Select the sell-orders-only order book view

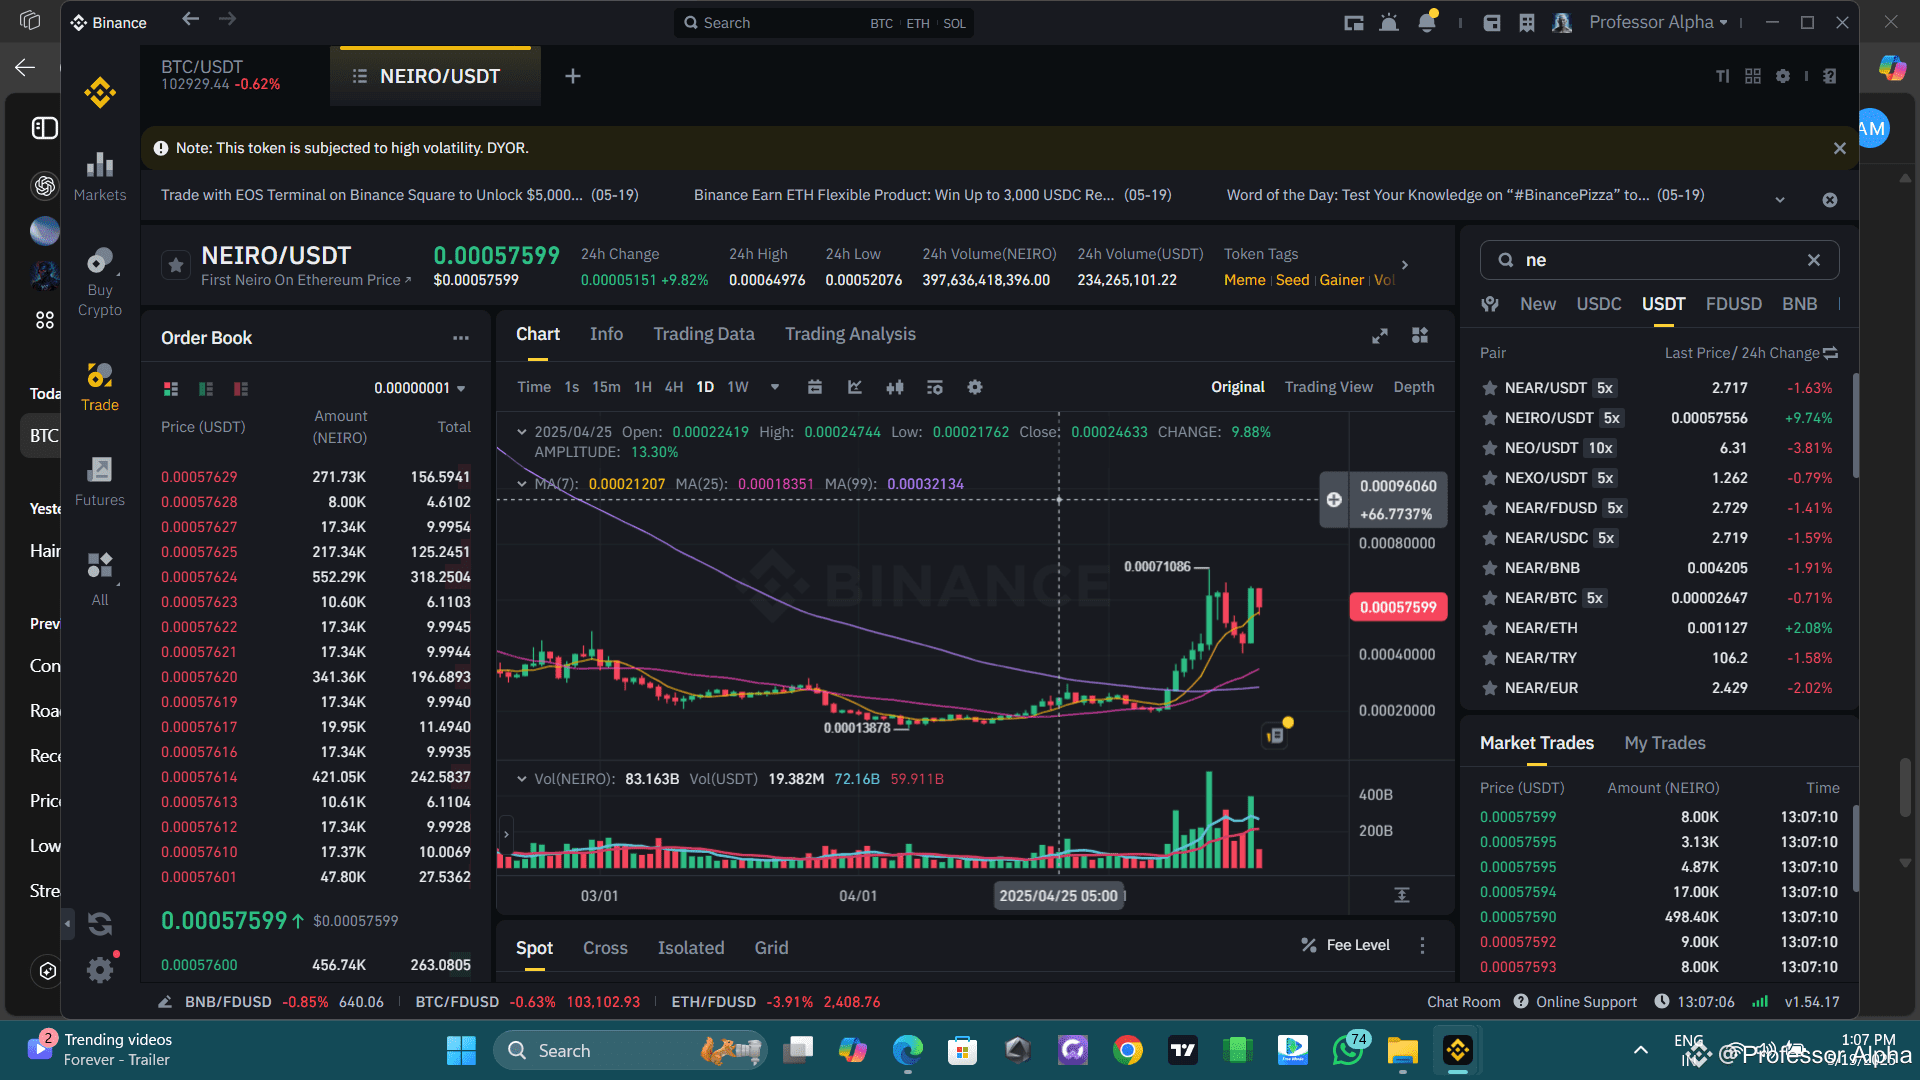[241, 388]
